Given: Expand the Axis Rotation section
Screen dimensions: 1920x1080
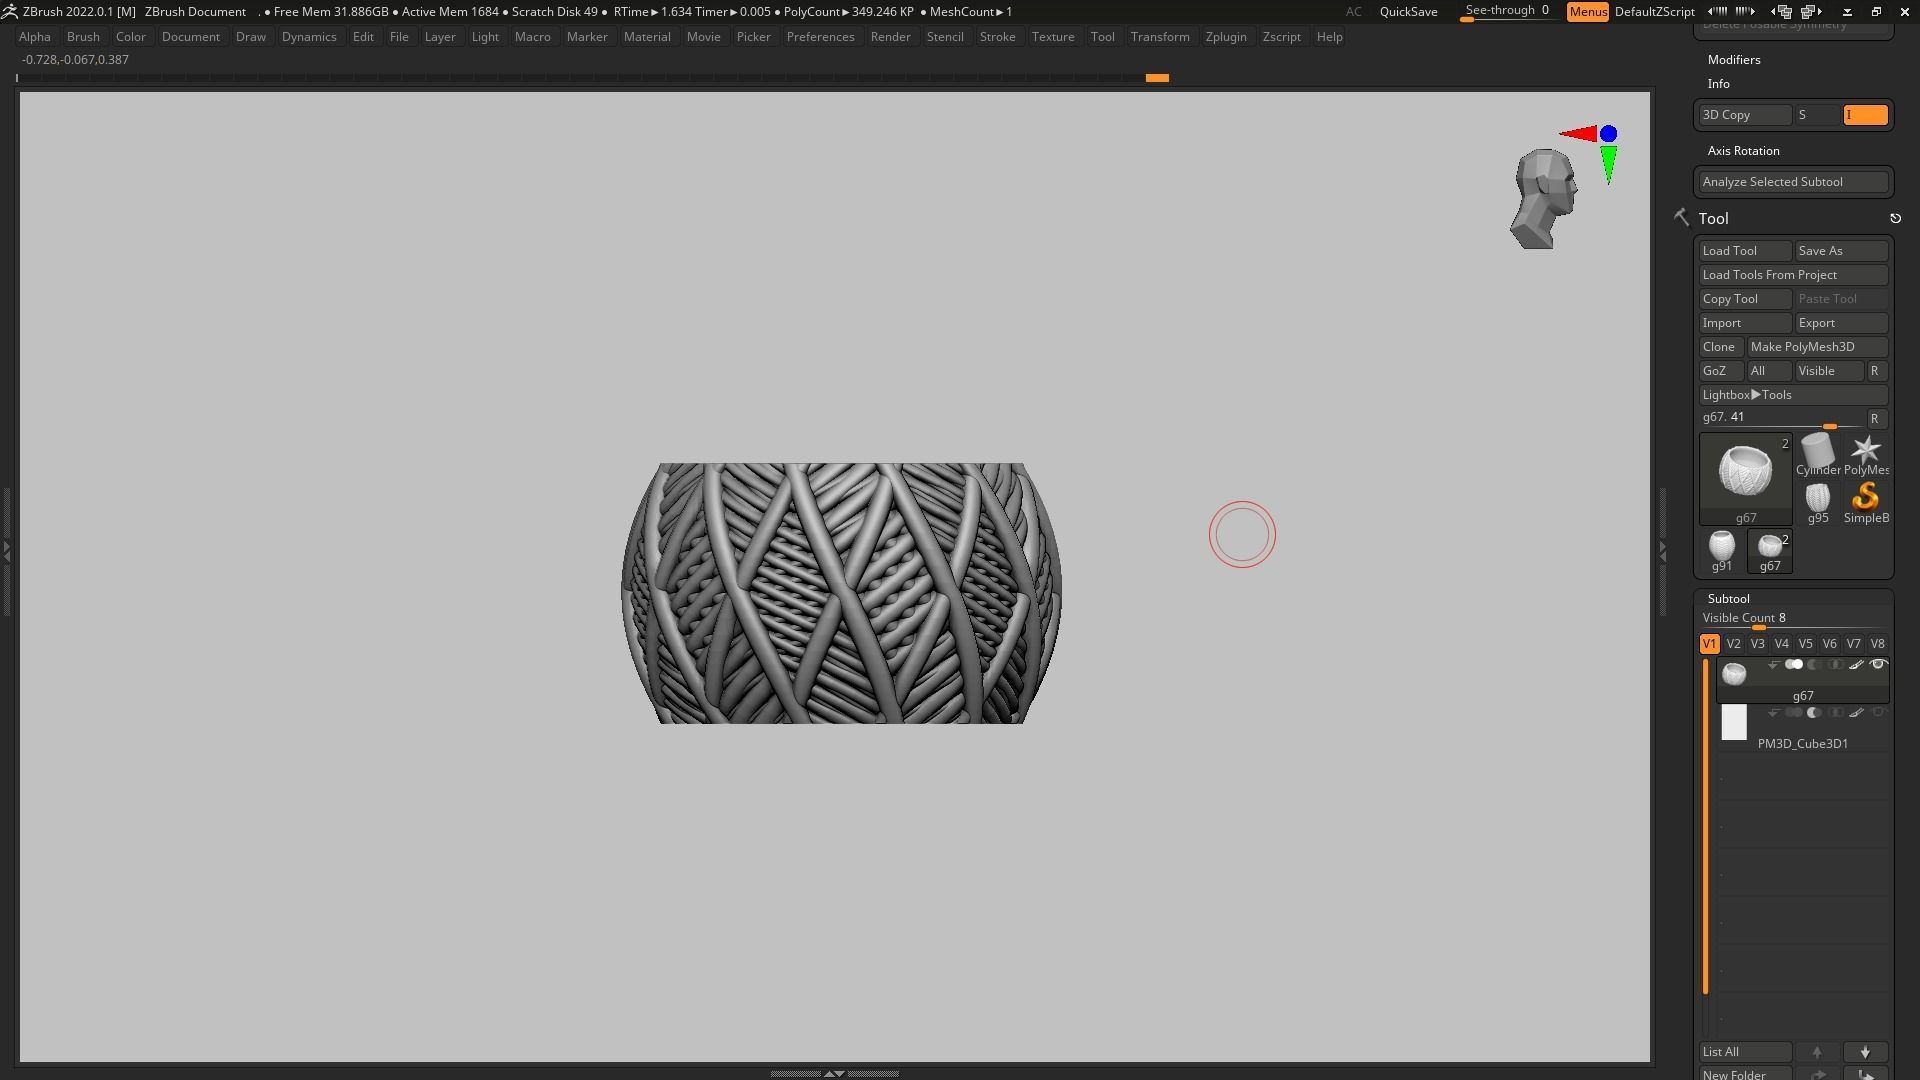Looking at the screenshot, I should pyautogui.click(x=1743, y=151).
